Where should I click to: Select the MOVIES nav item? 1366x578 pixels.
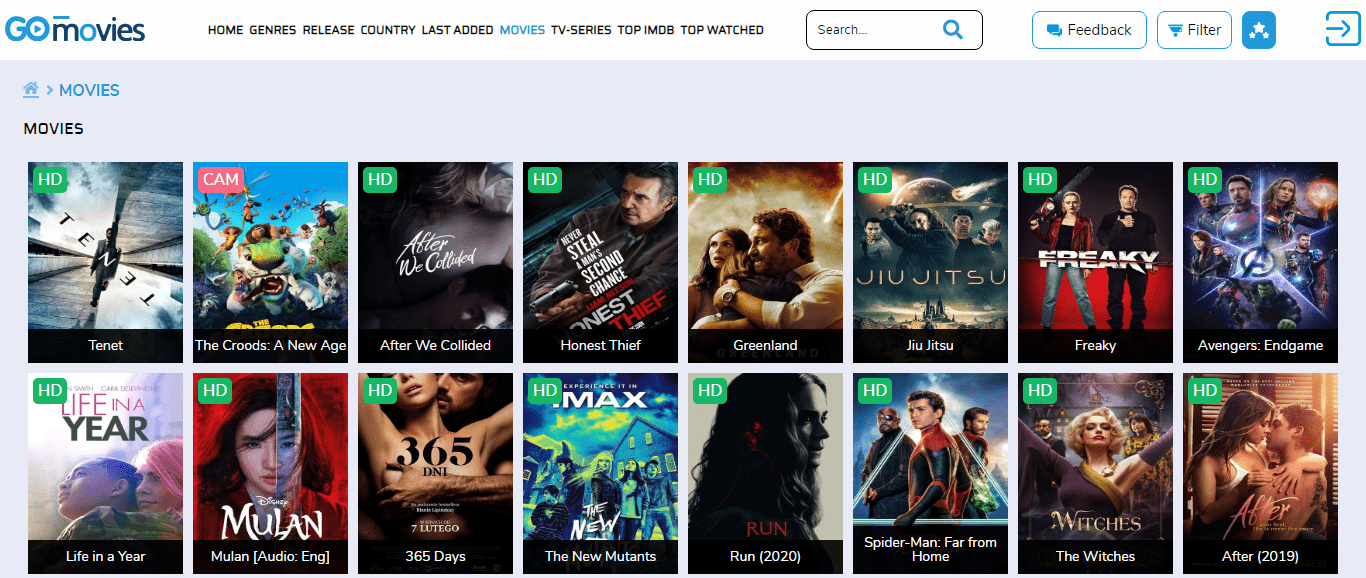tap(522, 30)
